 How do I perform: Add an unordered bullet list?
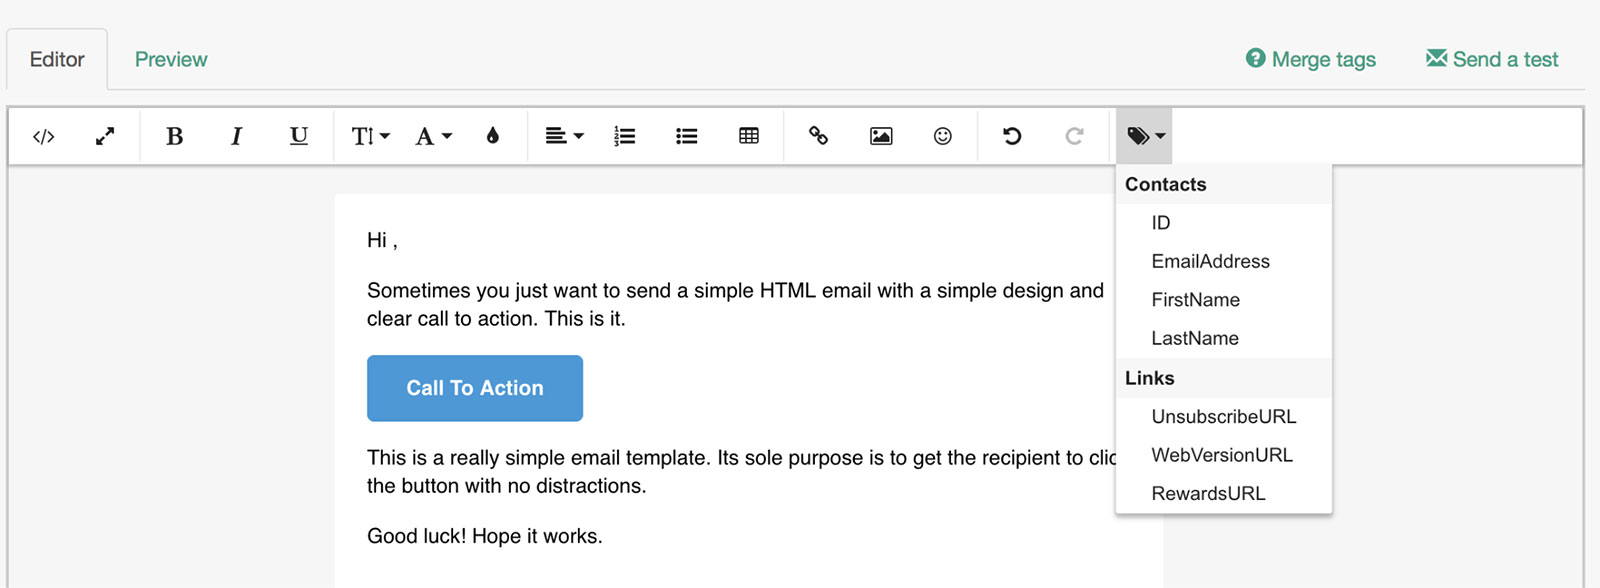(687, 136)
